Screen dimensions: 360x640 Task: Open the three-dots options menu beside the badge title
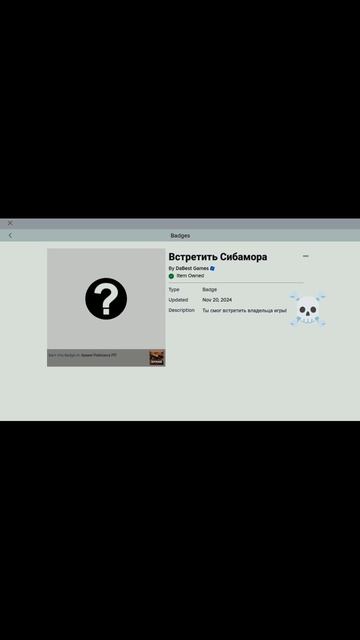click(305, 256)
